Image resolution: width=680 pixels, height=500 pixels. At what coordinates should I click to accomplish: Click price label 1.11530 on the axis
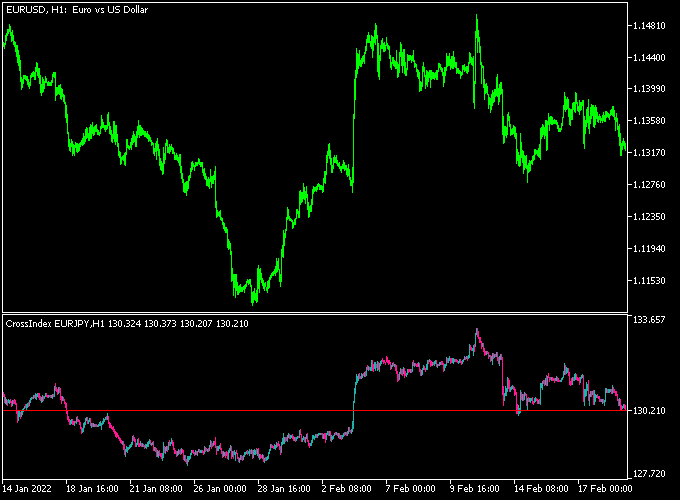[x=649, y=281]
